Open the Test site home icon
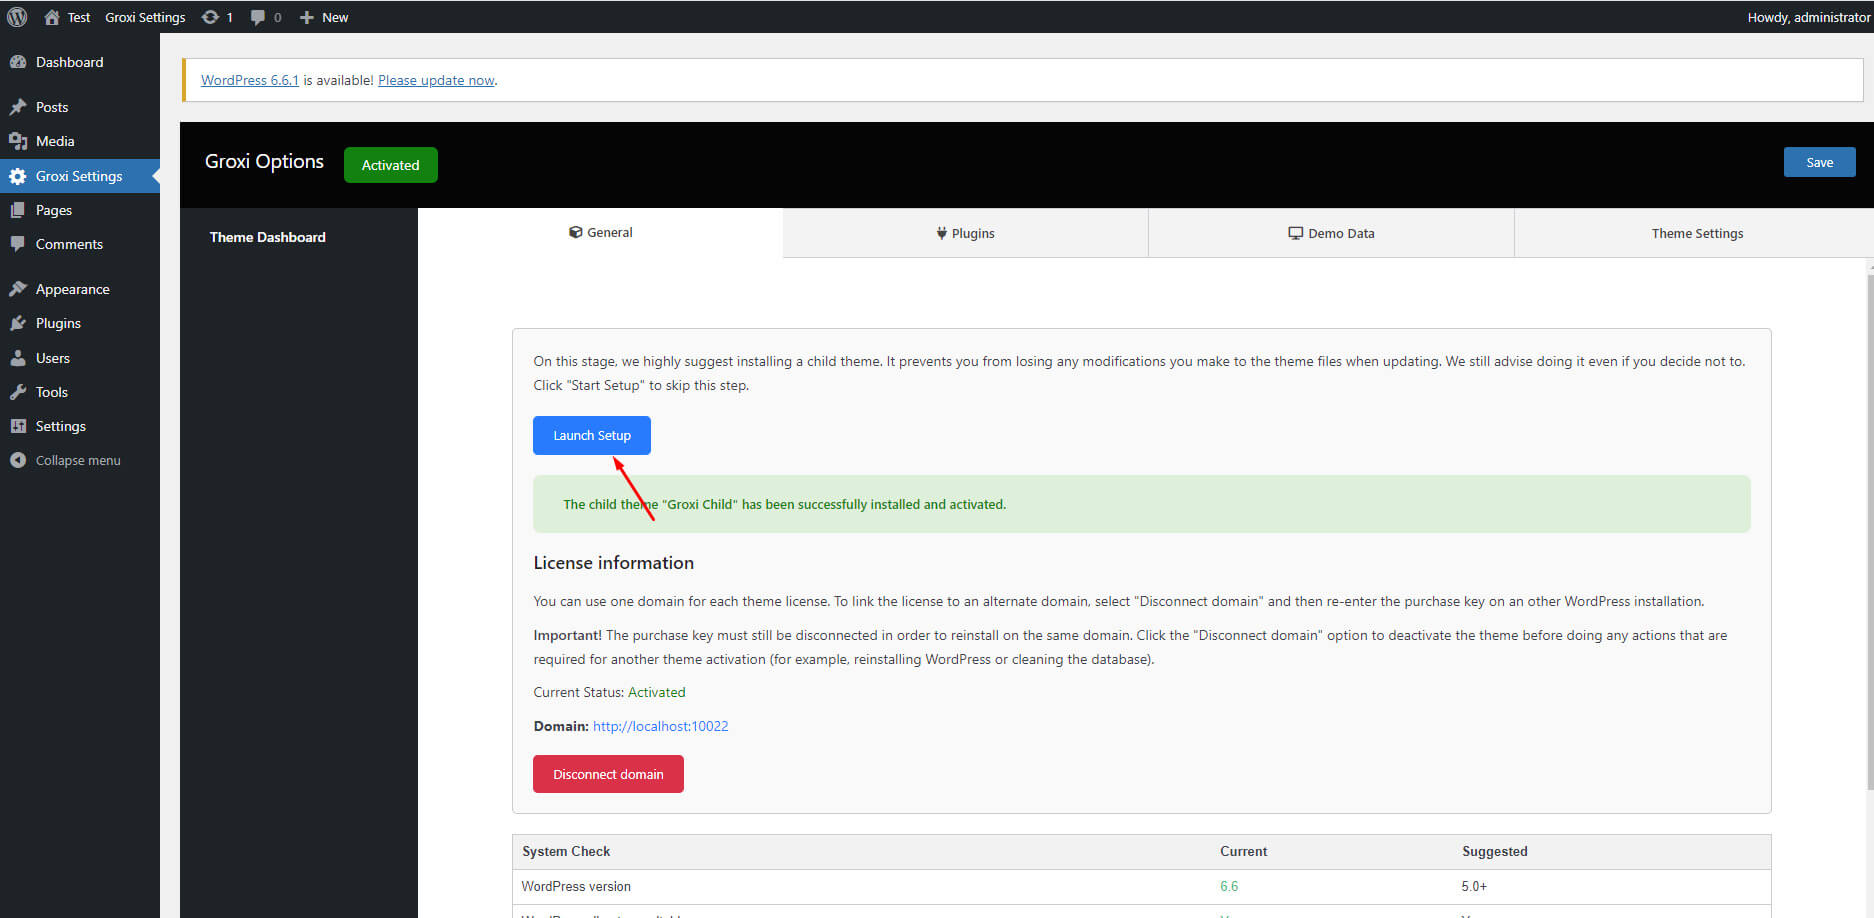 point(52,17)
